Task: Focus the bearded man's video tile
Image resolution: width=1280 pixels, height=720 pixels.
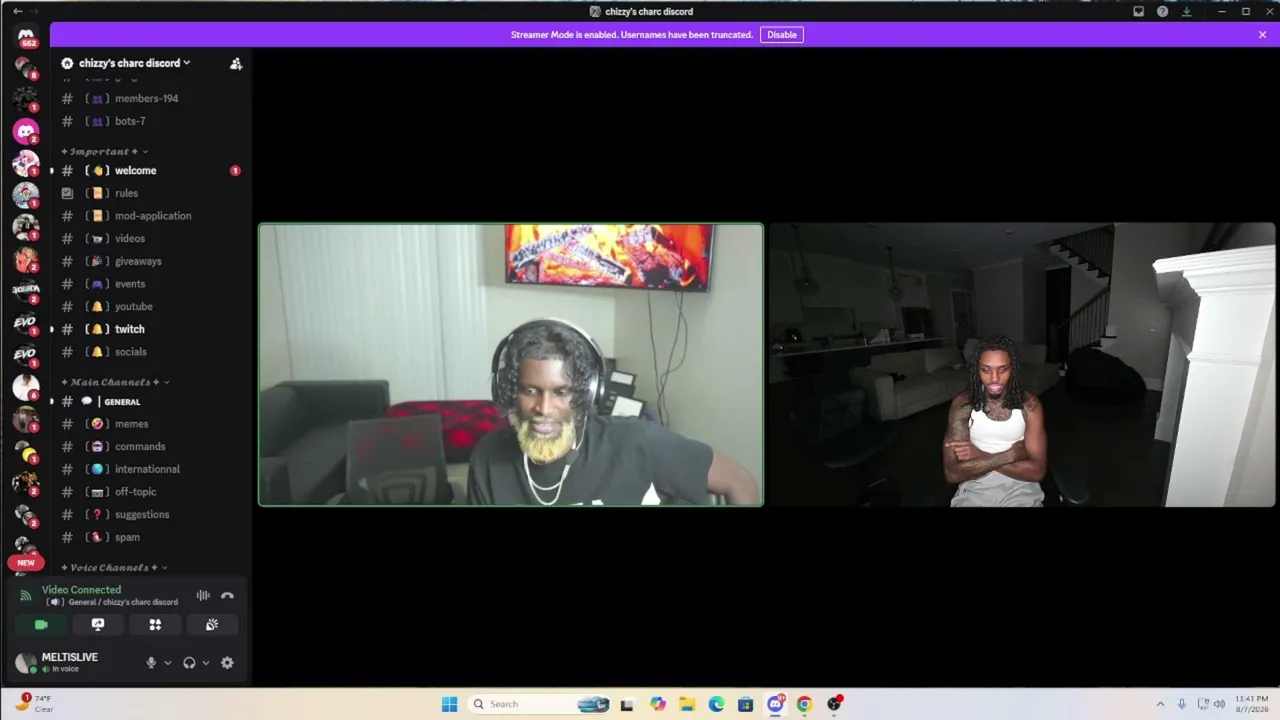Action: (x=511, y=365)
